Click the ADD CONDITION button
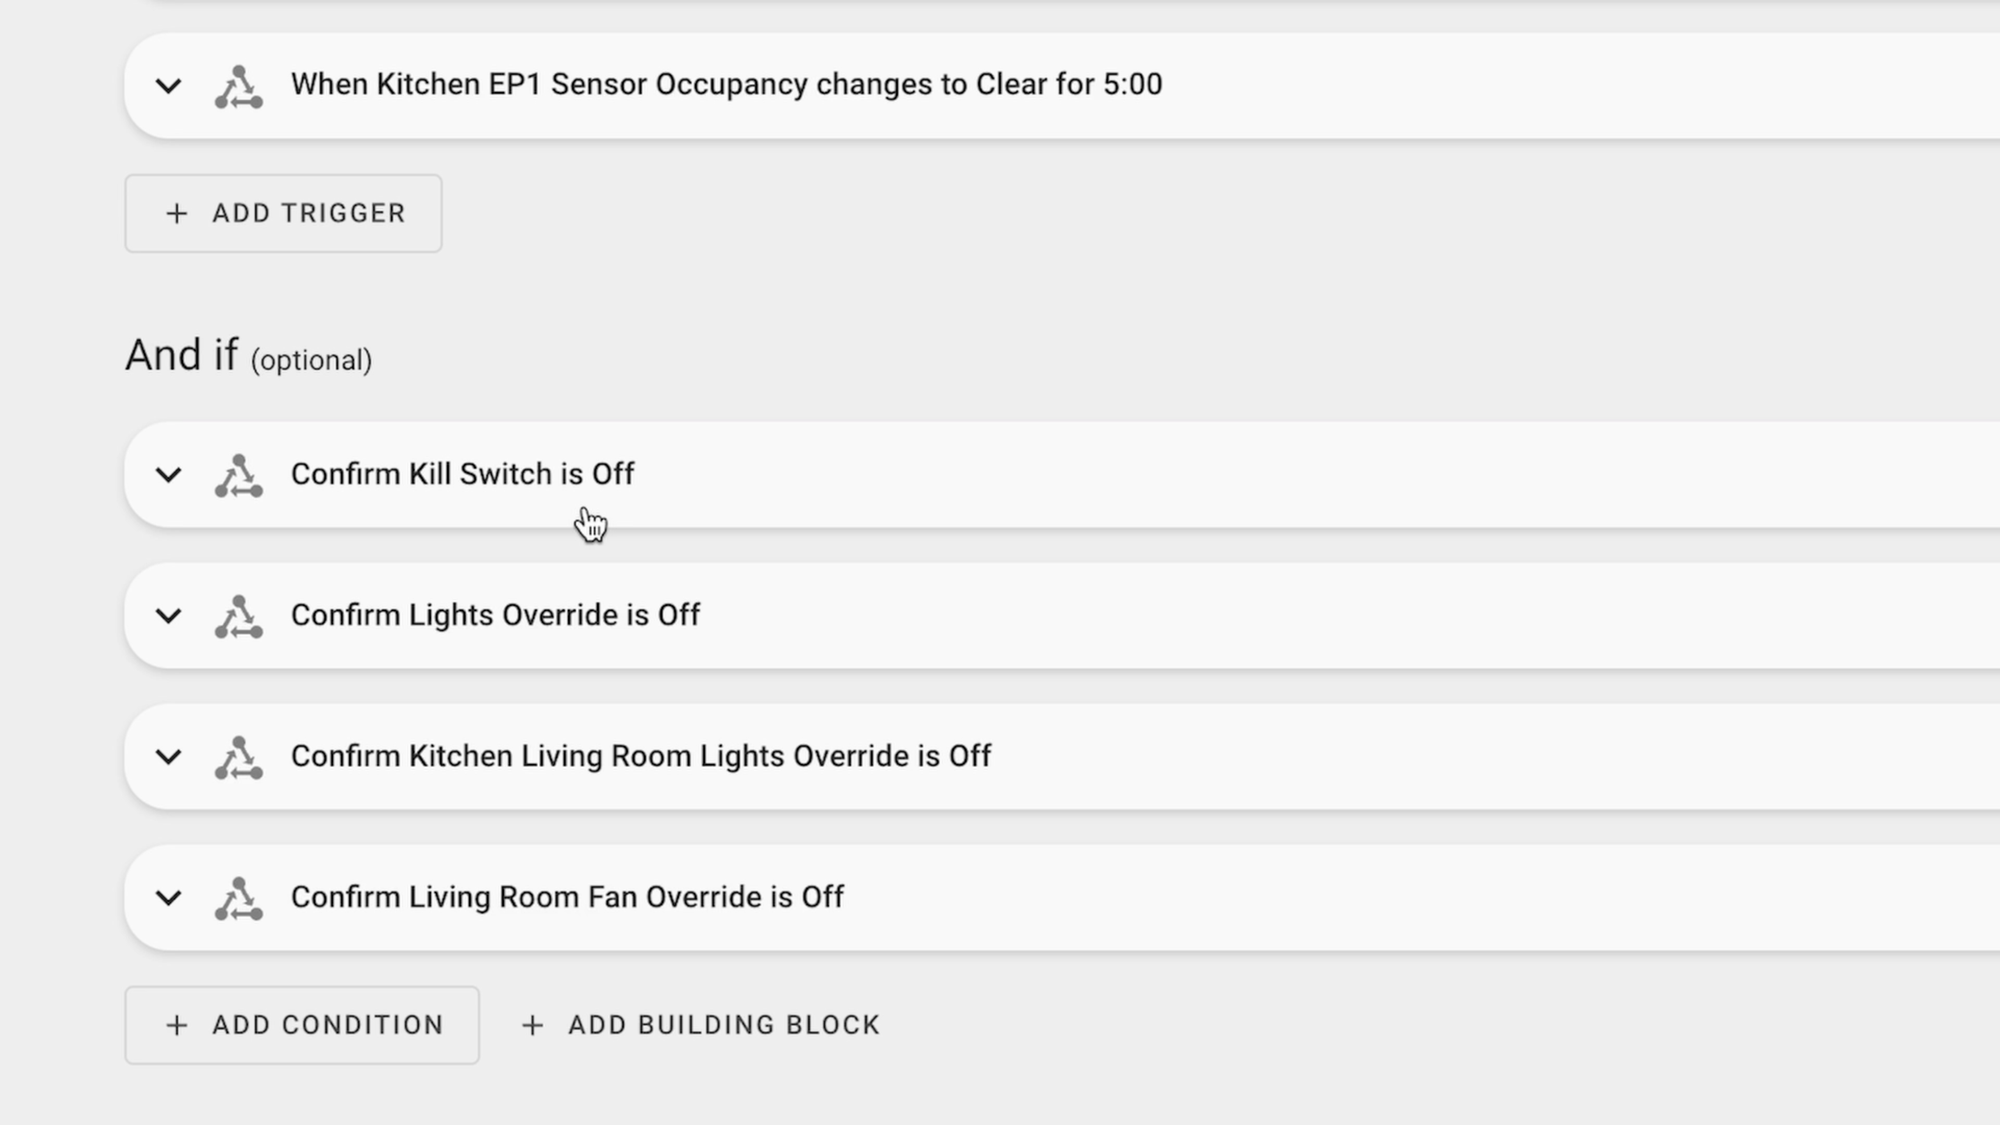Image resolution: width=2000 pixels, height=1125 pixels. pos(302,1025)
